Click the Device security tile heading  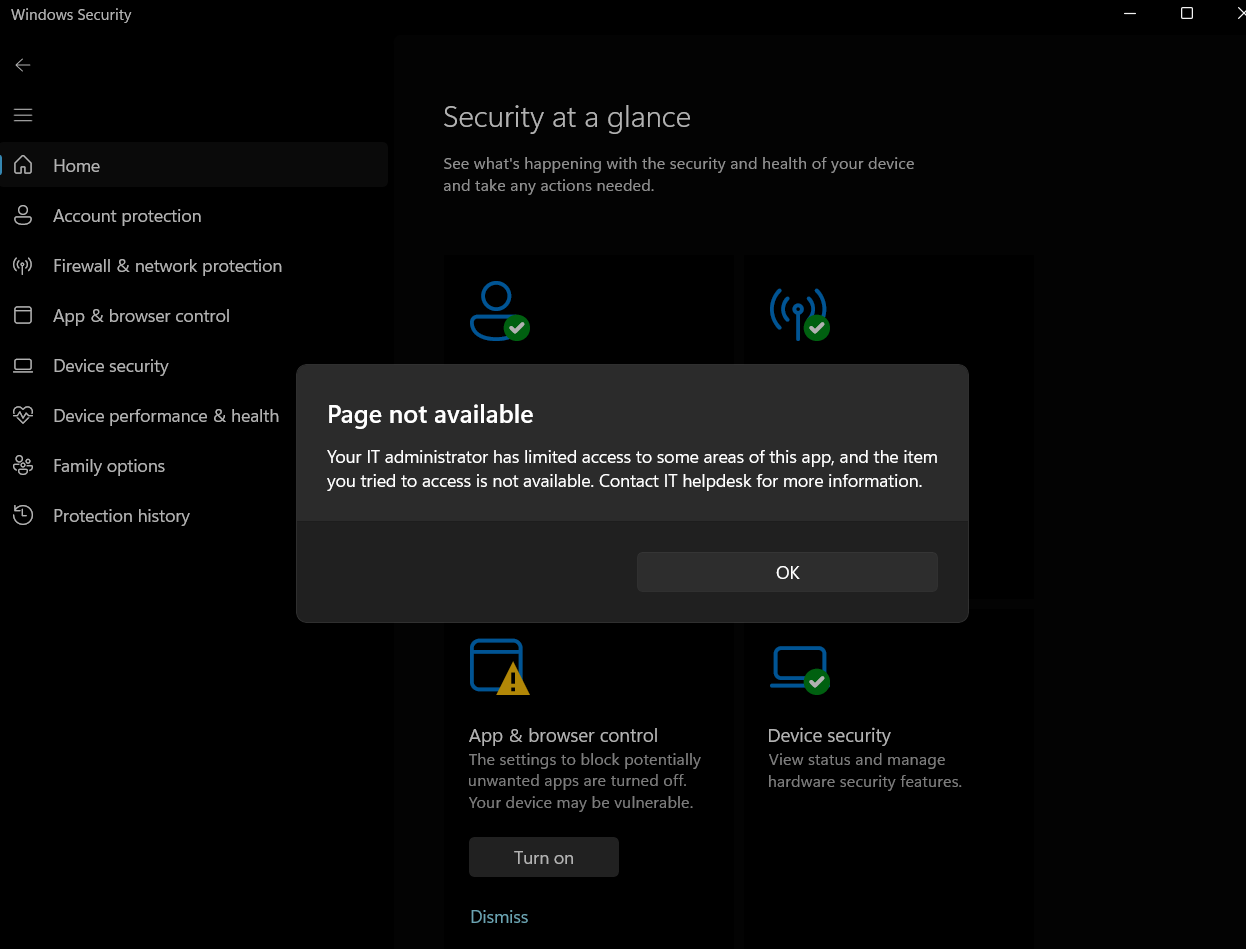click(x=829, y=736)
